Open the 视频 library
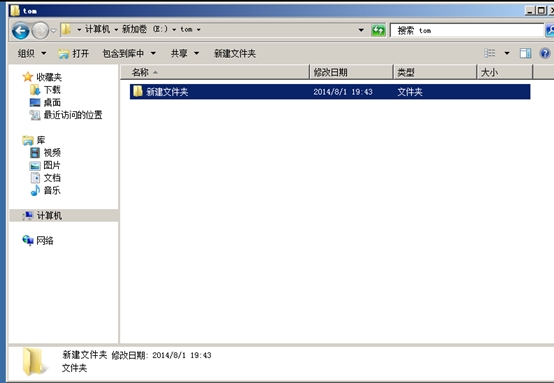 point(52,153)
